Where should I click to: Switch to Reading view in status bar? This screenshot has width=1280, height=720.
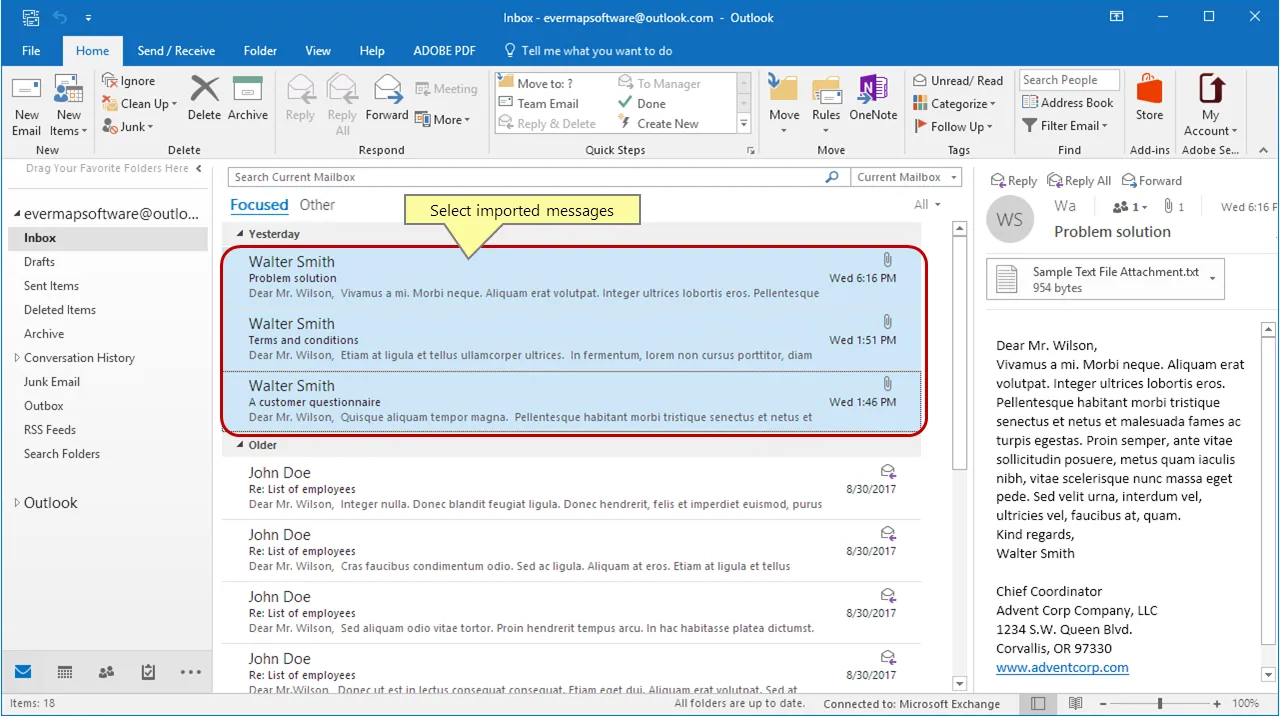pyautogui.click(x=1076, y=704)
